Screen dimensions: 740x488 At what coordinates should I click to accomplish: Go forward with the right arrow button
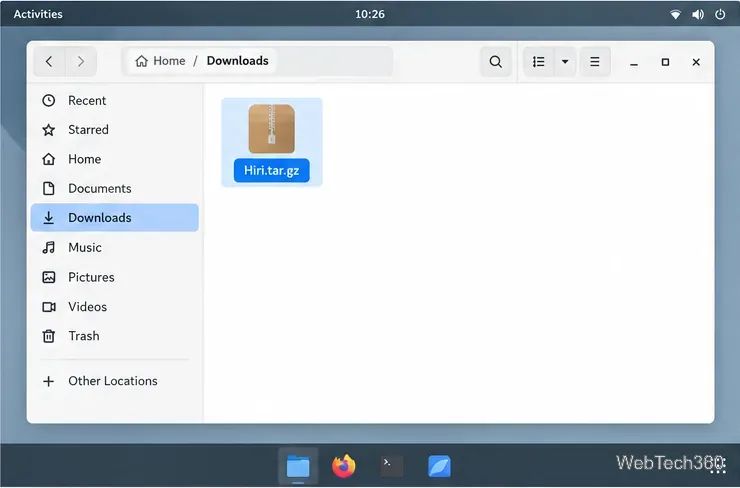tap(81, 61)
